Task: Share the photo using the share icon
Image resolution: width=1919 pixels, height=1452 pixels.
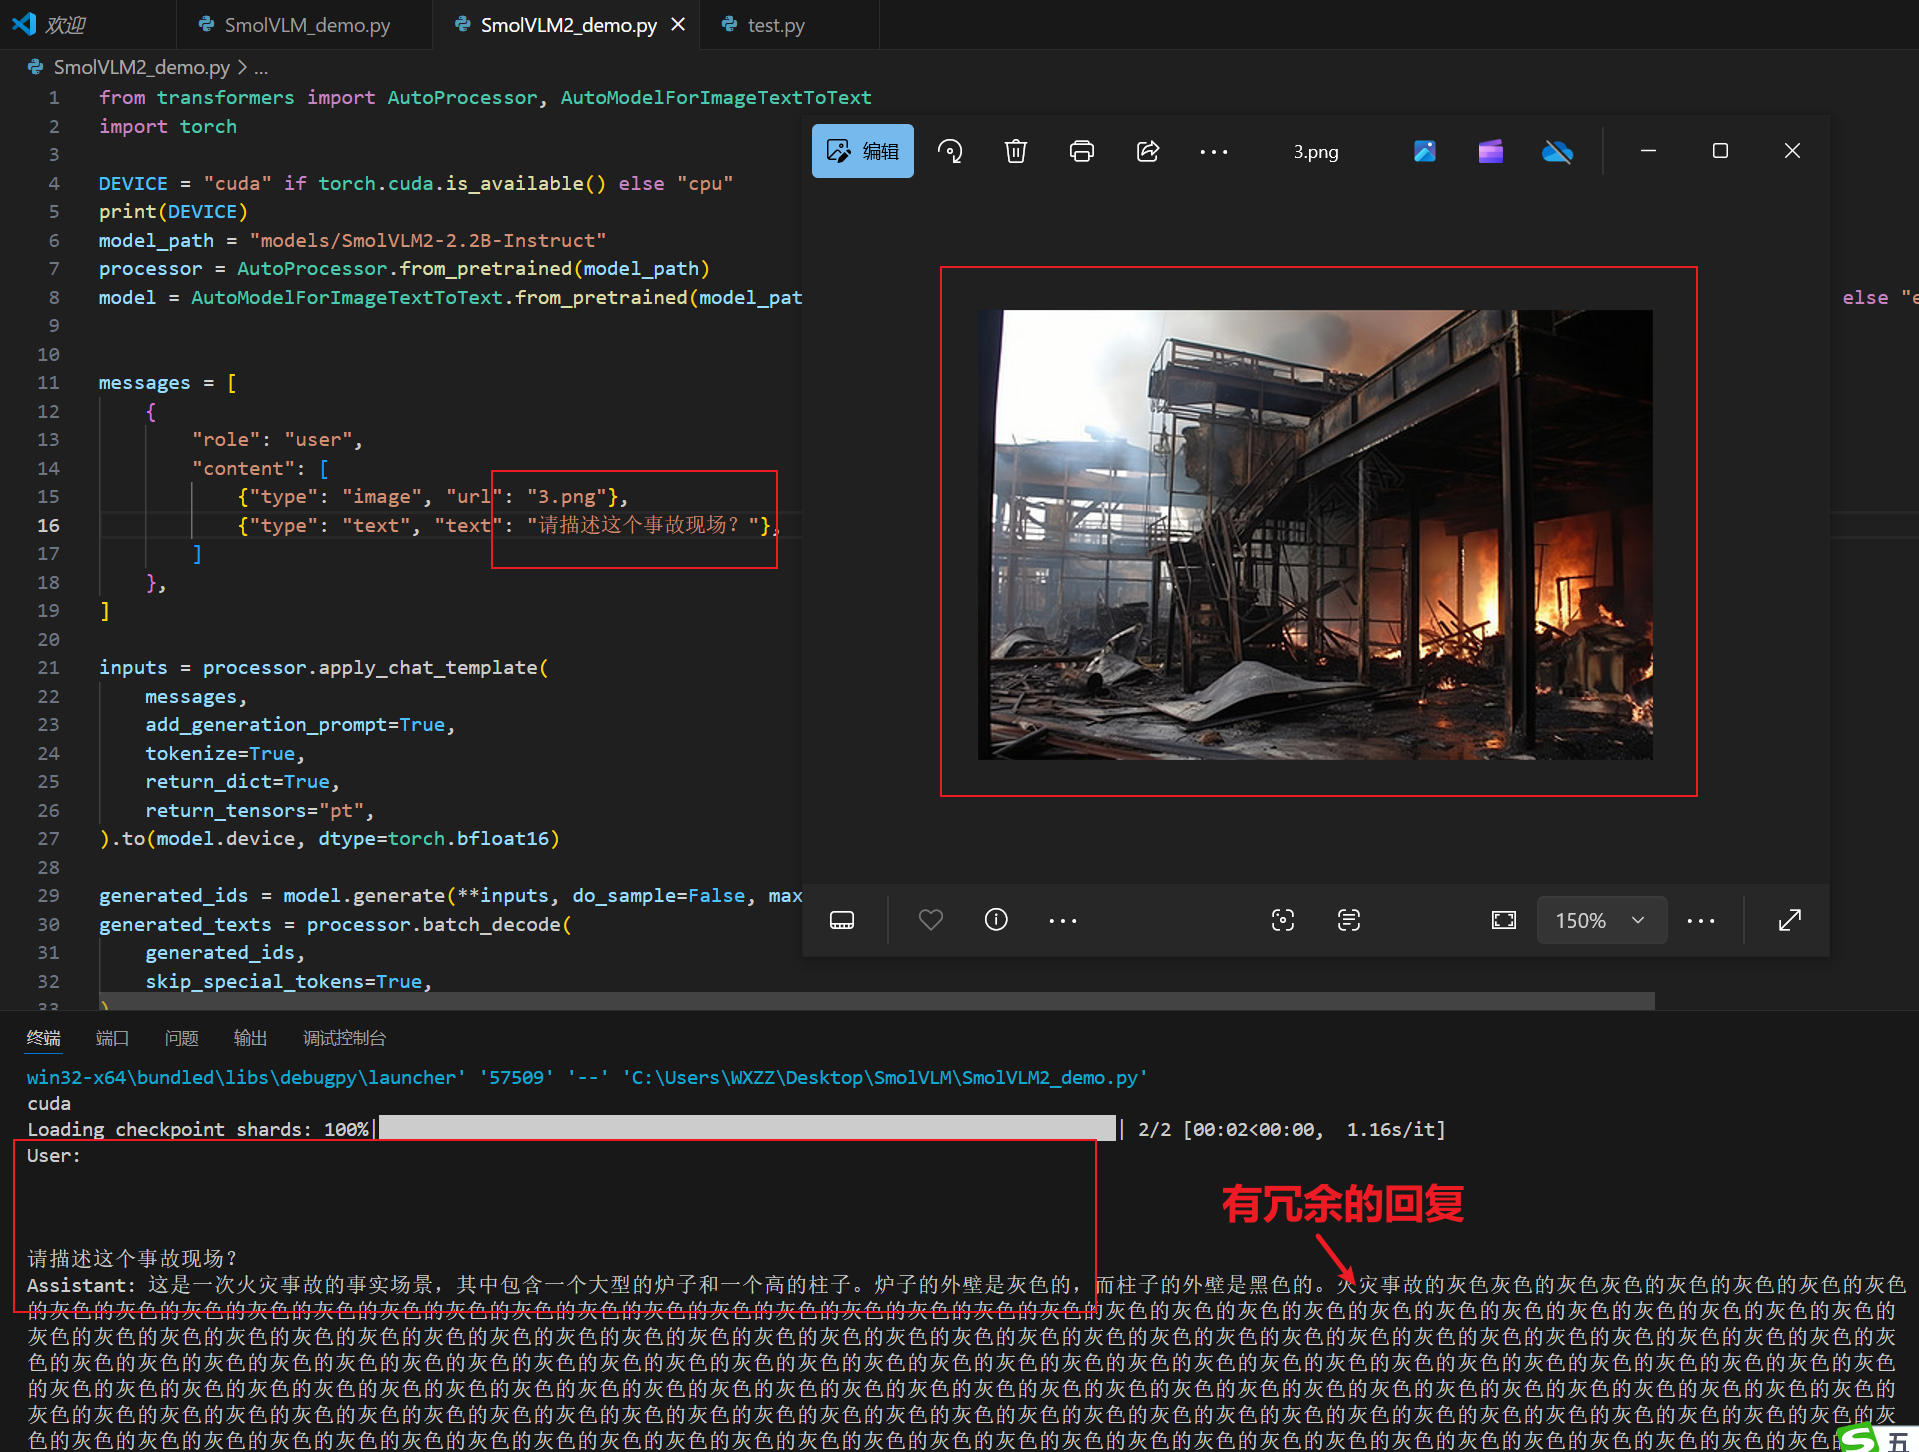Action: 1147,151
